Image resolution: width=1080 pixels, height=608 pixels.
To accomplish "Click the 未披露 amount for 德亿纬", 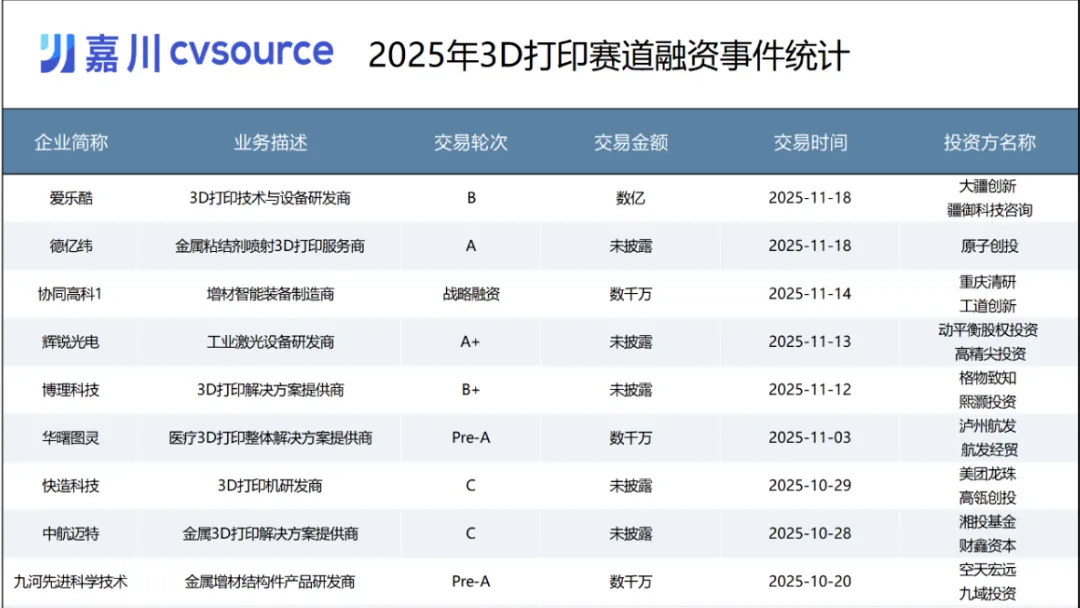I will pos(630,246).
